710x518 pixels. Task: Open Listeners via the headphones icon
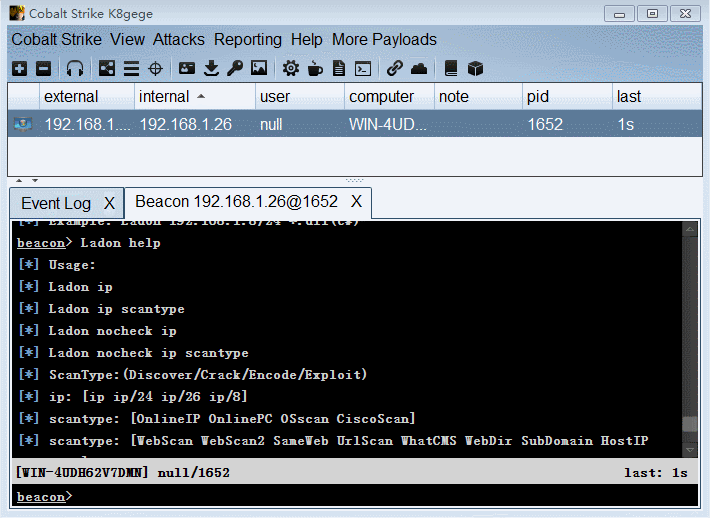(75, 69)
